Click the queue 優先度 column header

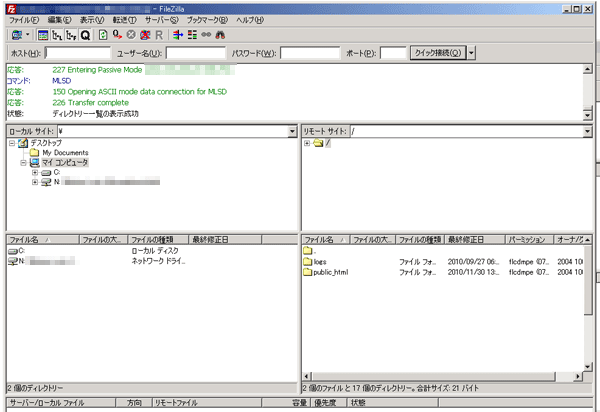(328, 402)
